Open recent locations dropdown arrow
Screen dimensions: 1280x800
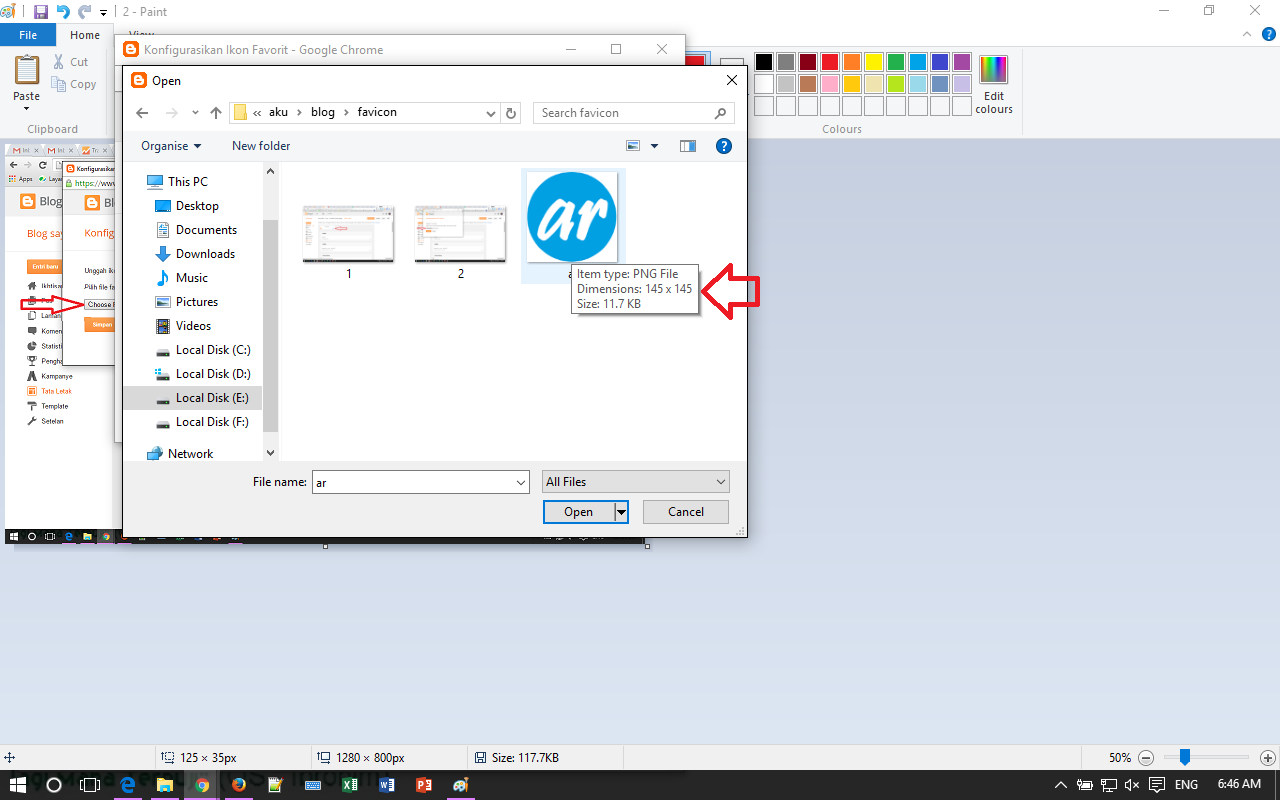(195, 113)
